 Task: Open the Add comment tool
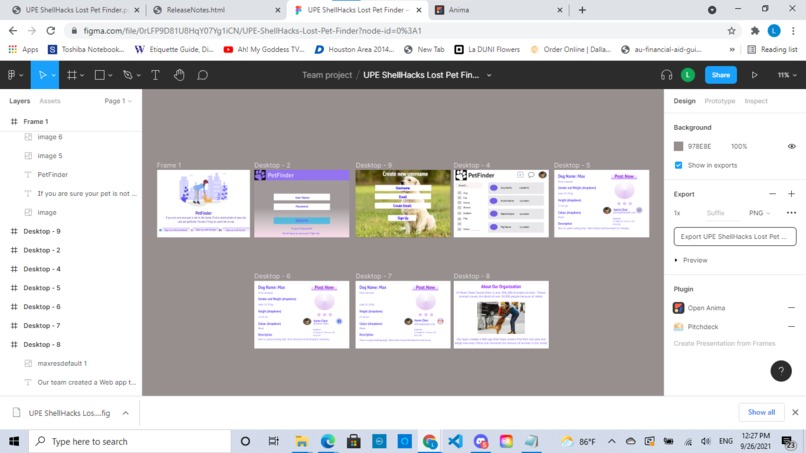(203, 75)
